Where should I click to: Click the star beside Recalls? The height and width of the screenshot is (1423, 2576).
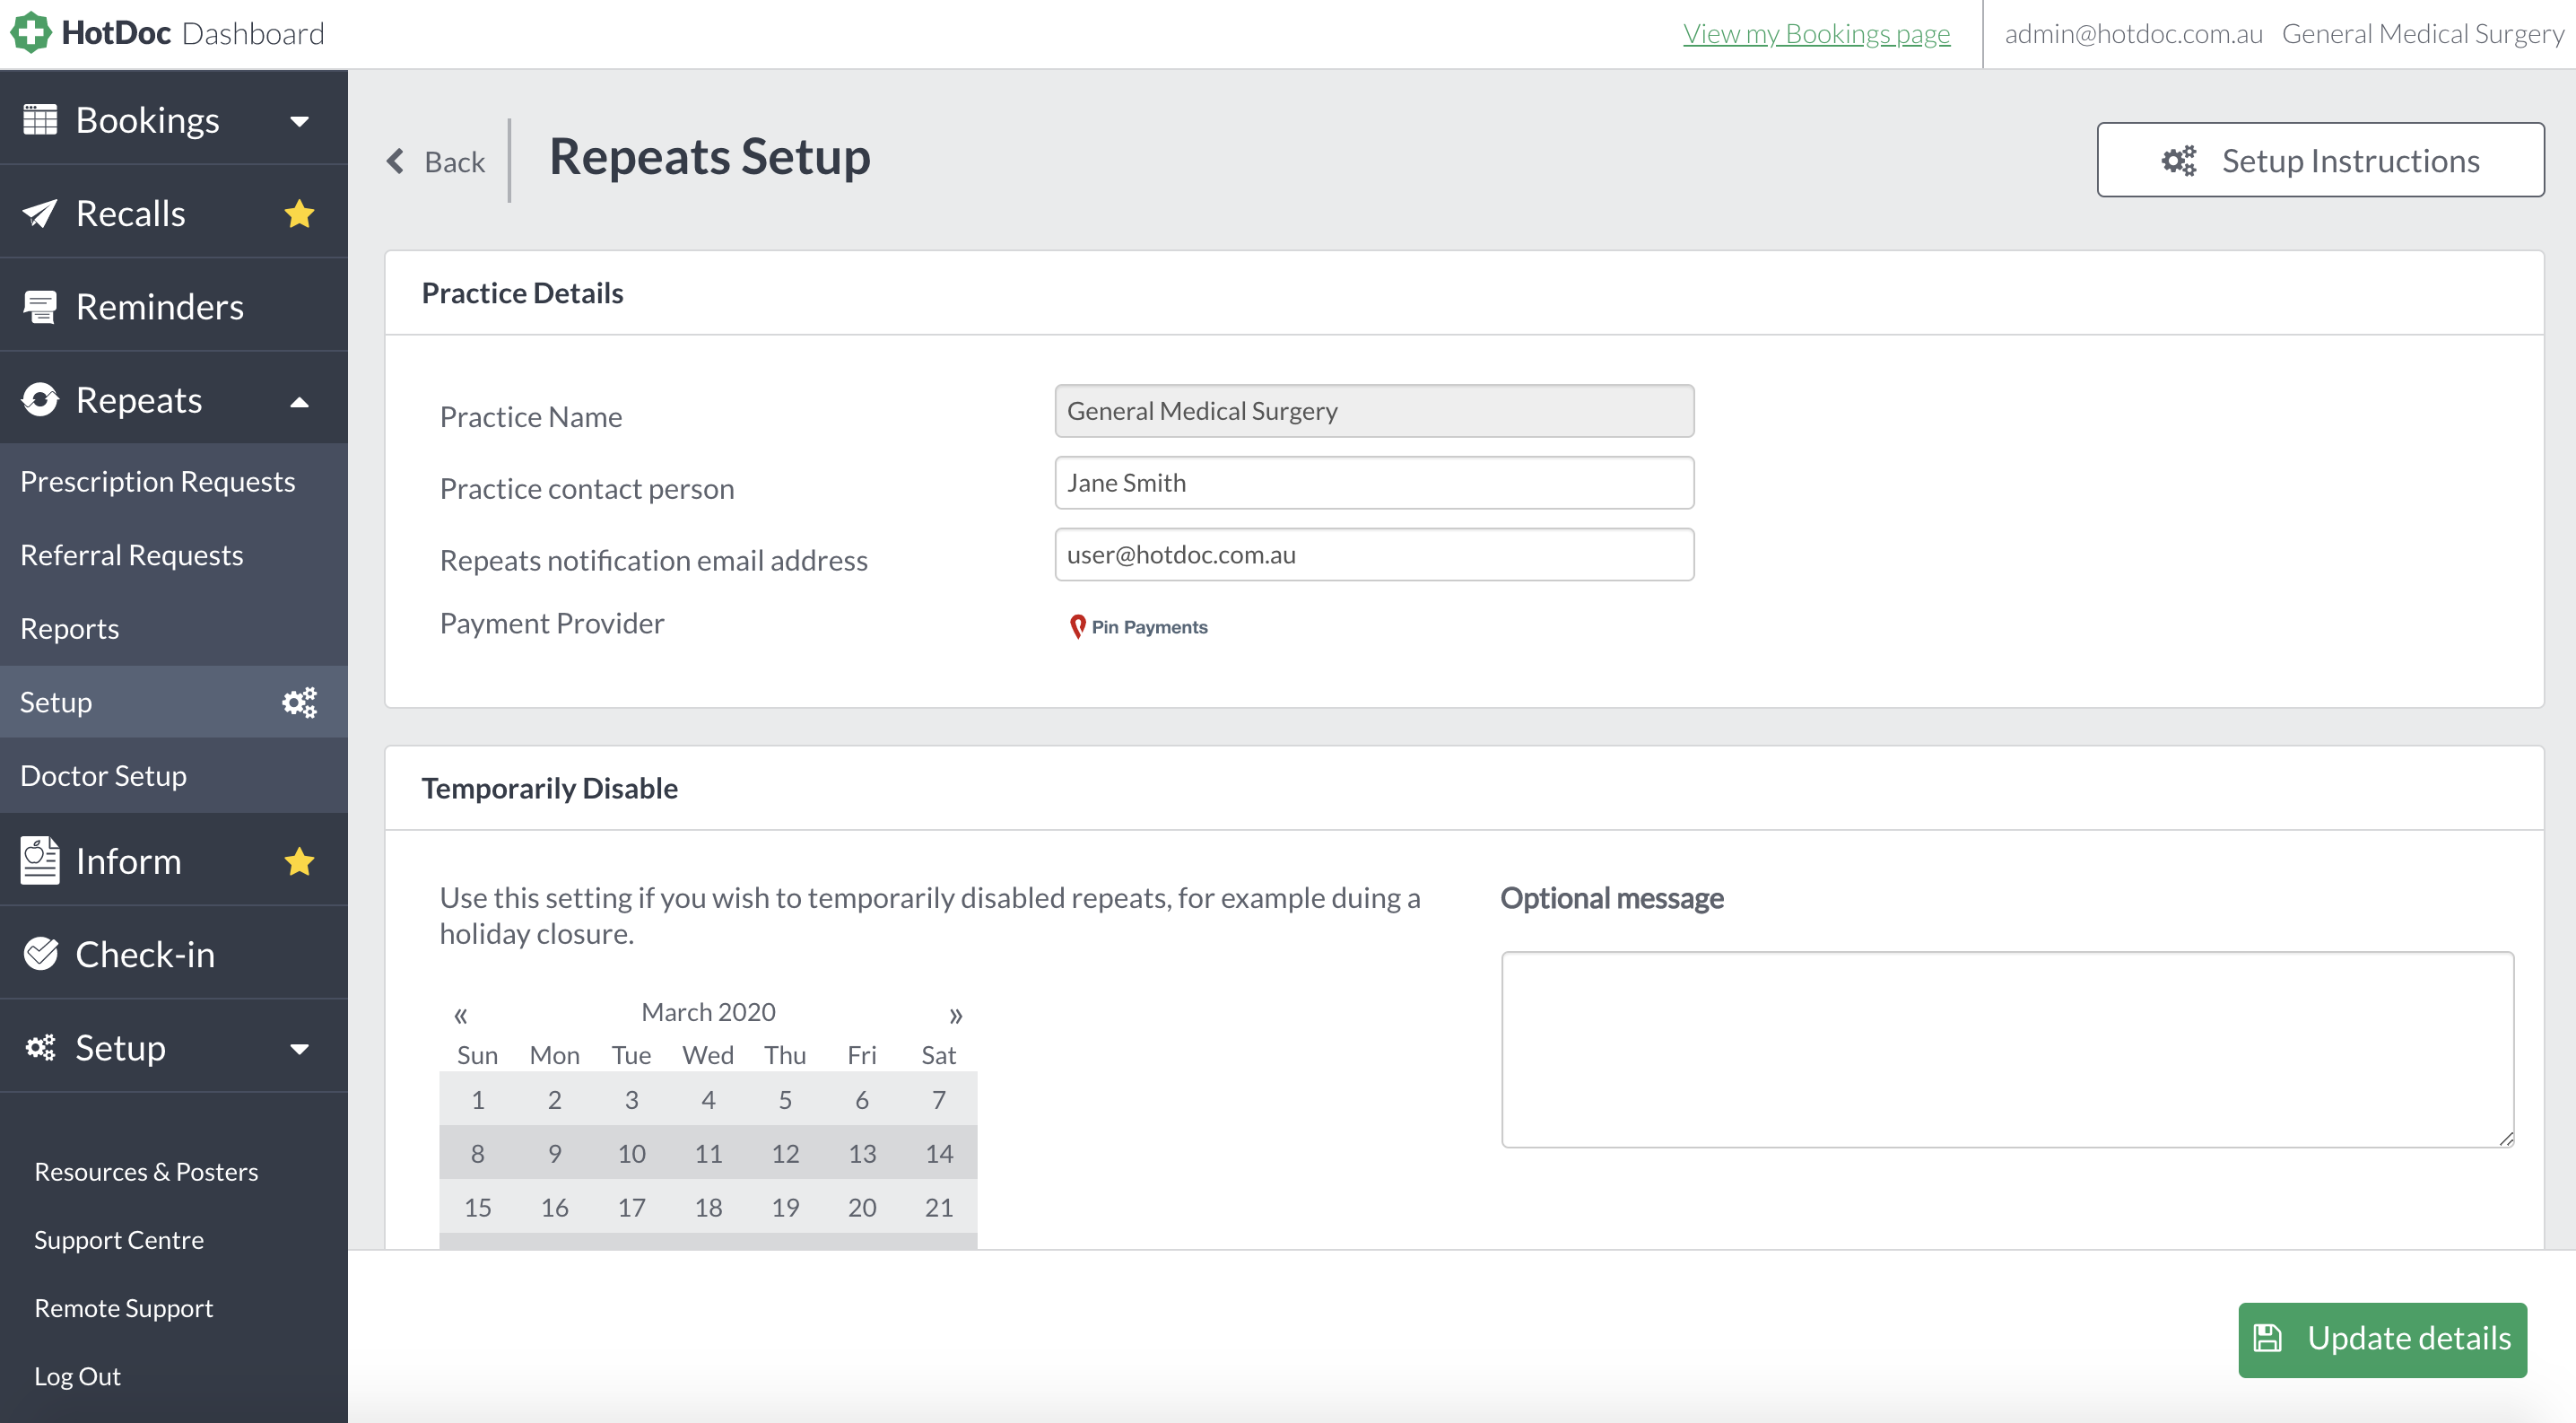click(299, 213)
